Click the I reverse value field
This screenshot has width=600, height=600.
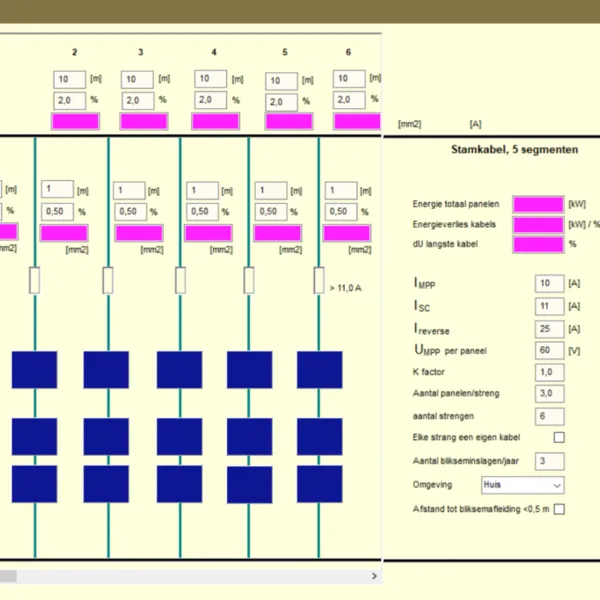[550, 328]
